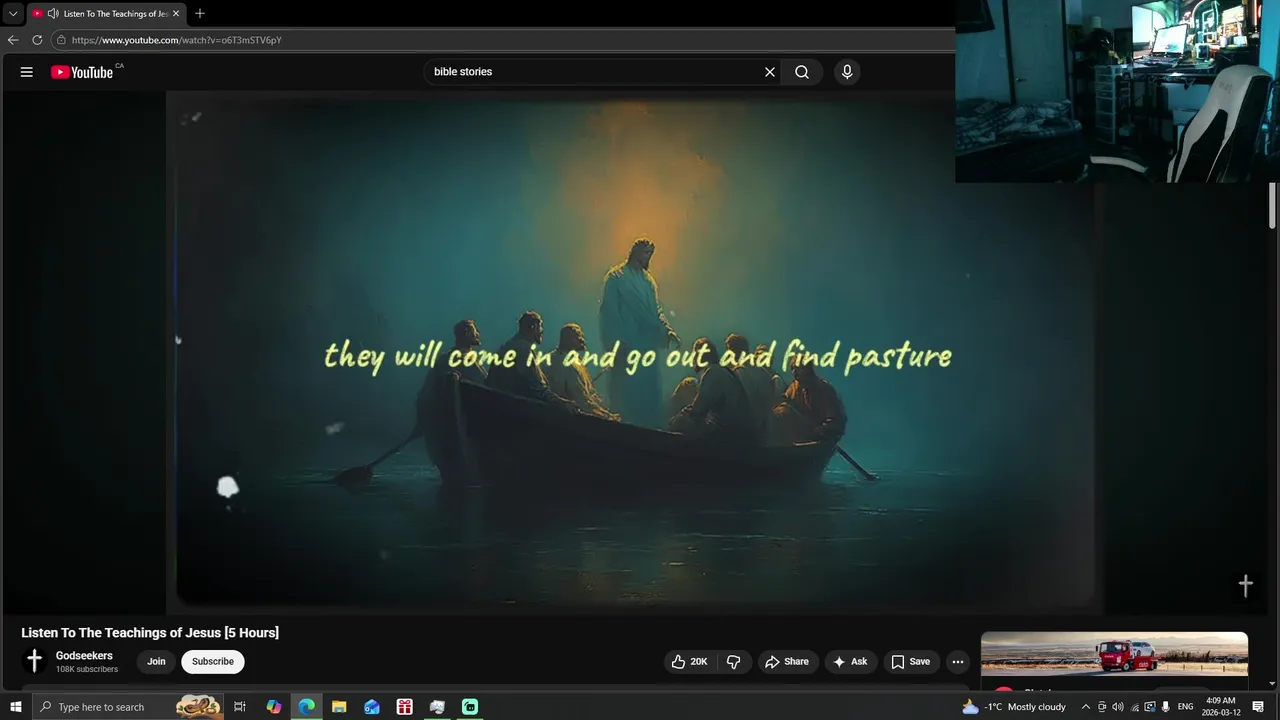Open the tow truck ad thumbnail
This screenshot has height=720, width=1280.
point(1114,655)
